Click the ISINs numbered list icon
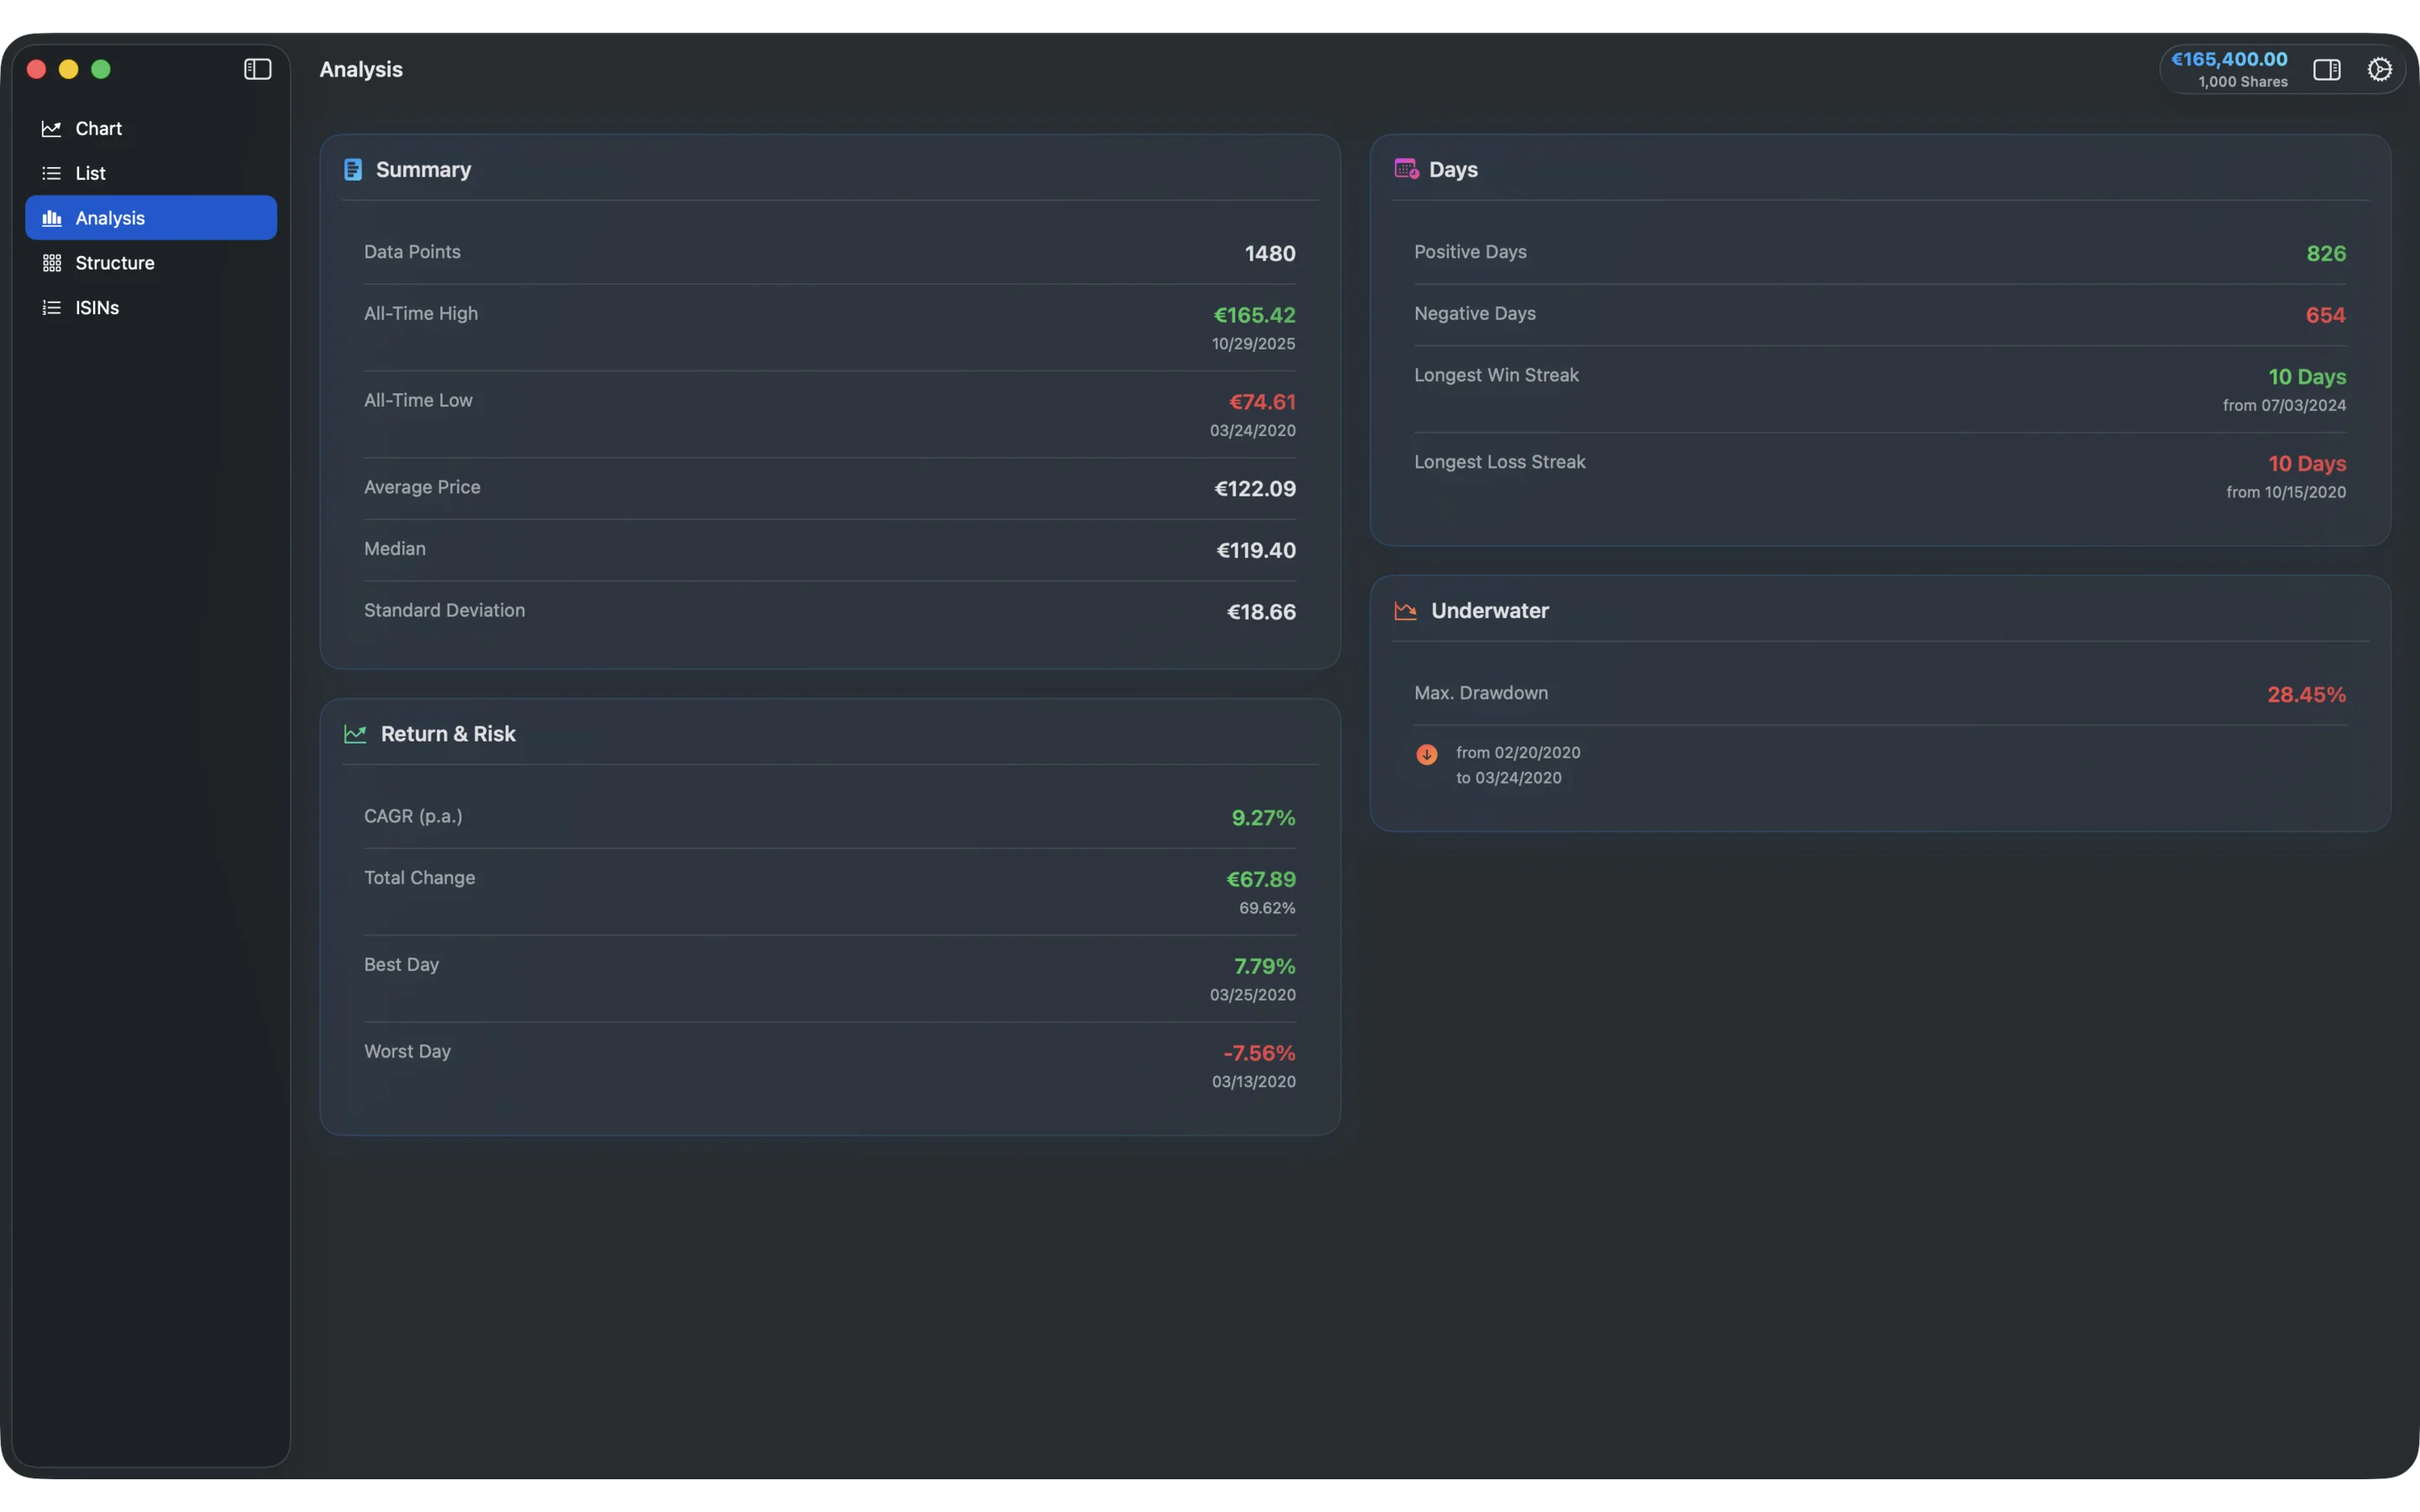2420x1512 pixels. (x=52, y=307)
